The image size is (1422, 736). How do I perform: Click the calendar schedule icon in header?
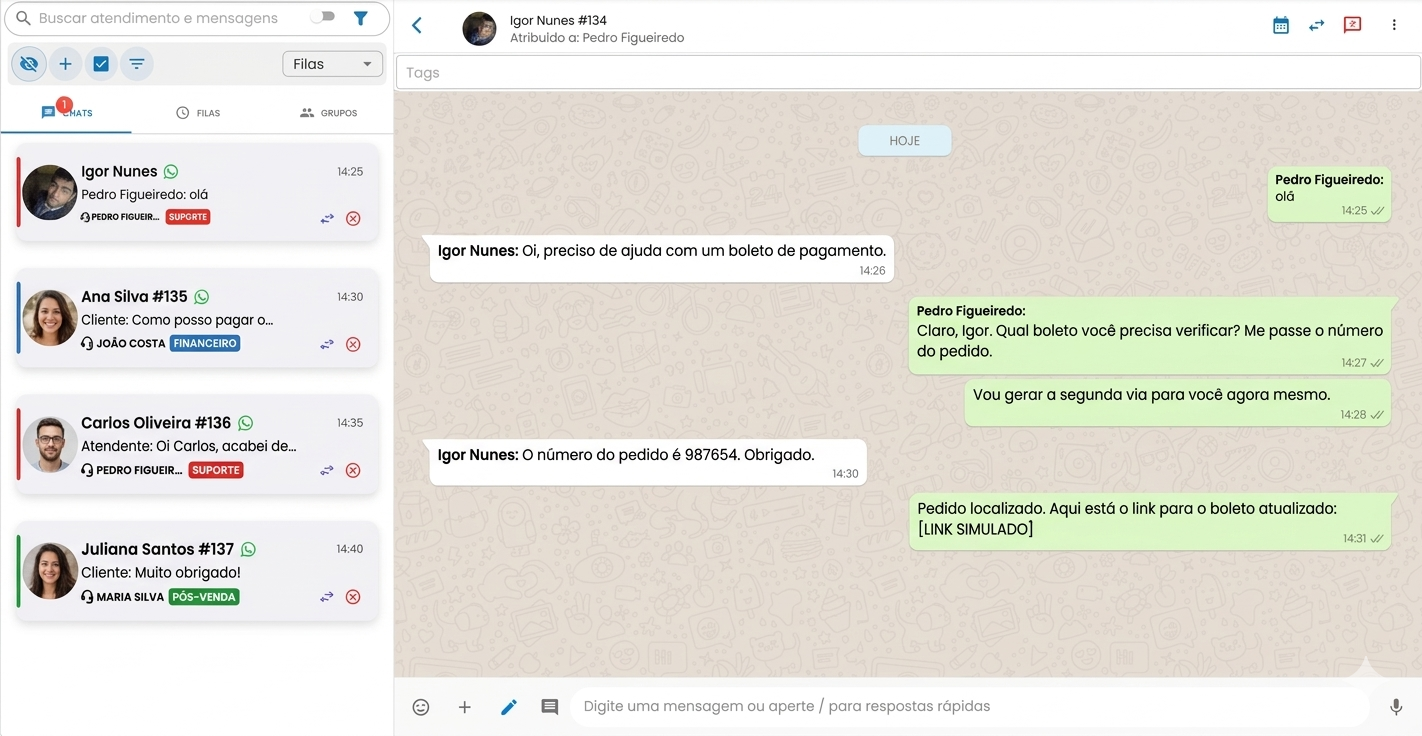pos(1280,25)
